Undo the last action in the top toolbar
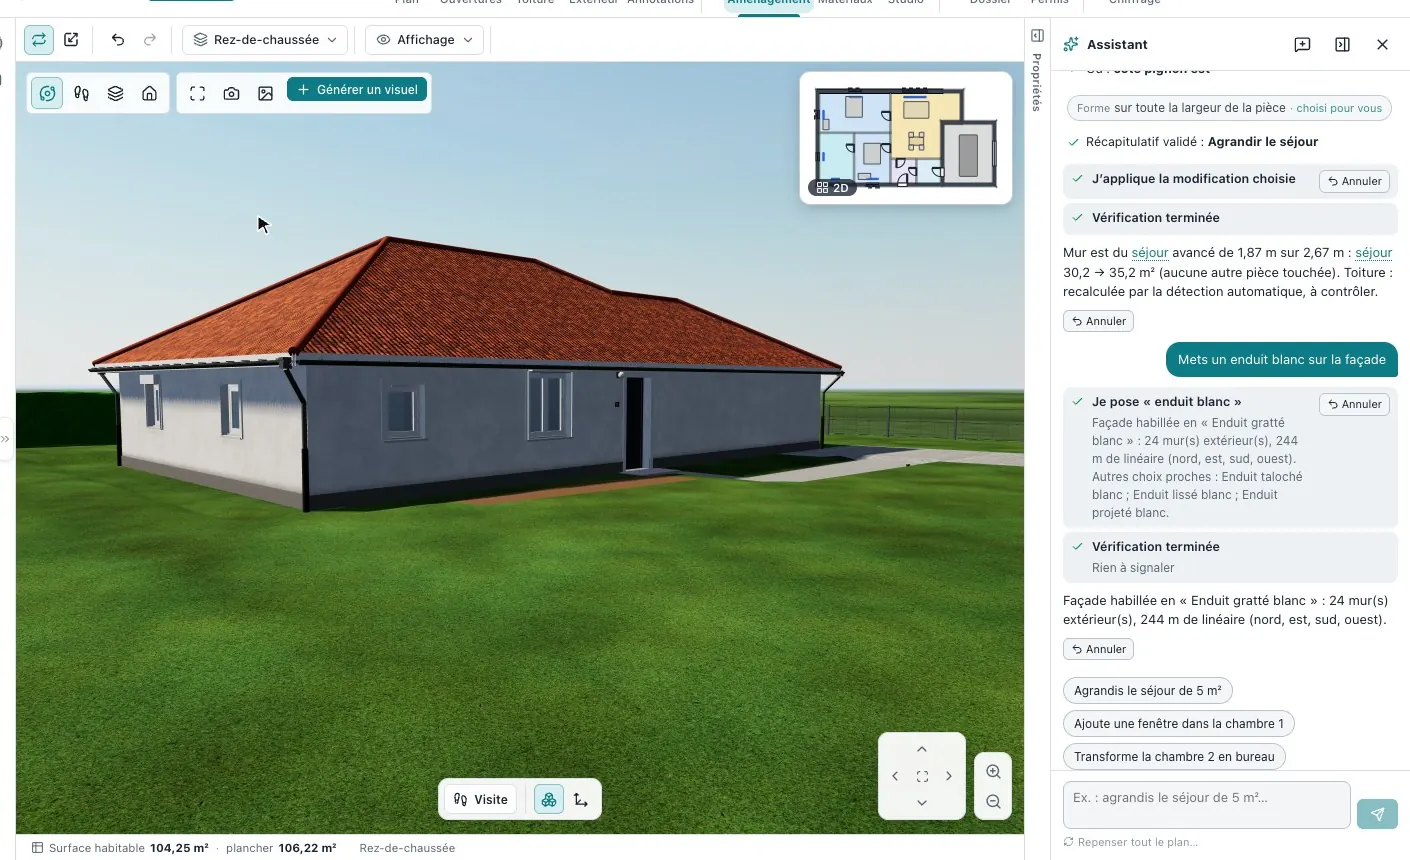 click(x=118, y=40)
